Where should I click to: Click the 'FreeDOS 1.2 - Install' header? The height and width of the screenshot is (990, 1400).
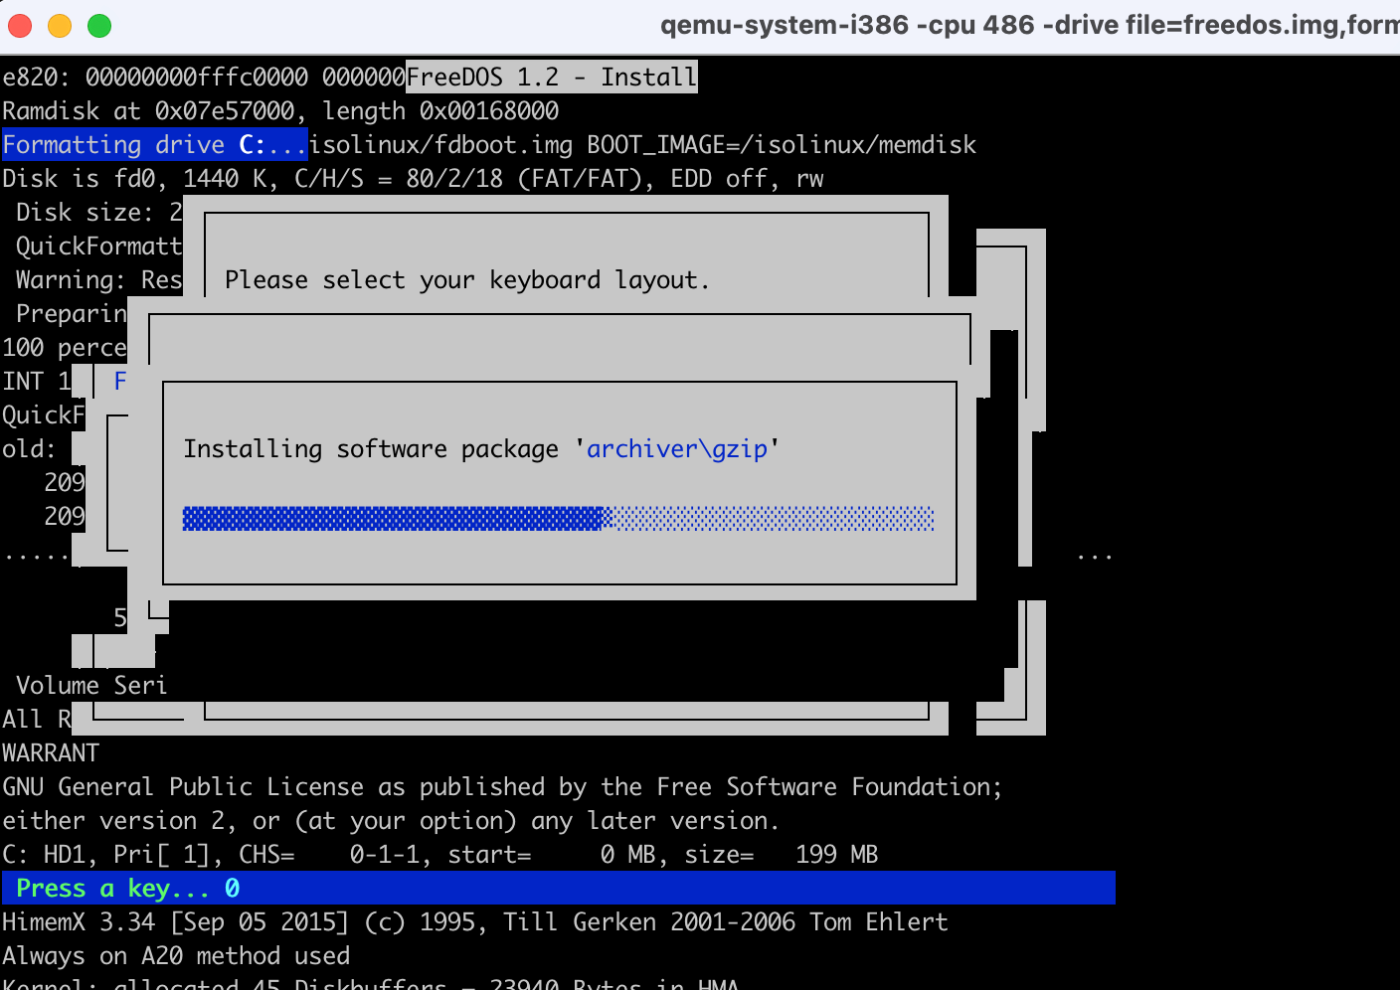click(552, 77)
